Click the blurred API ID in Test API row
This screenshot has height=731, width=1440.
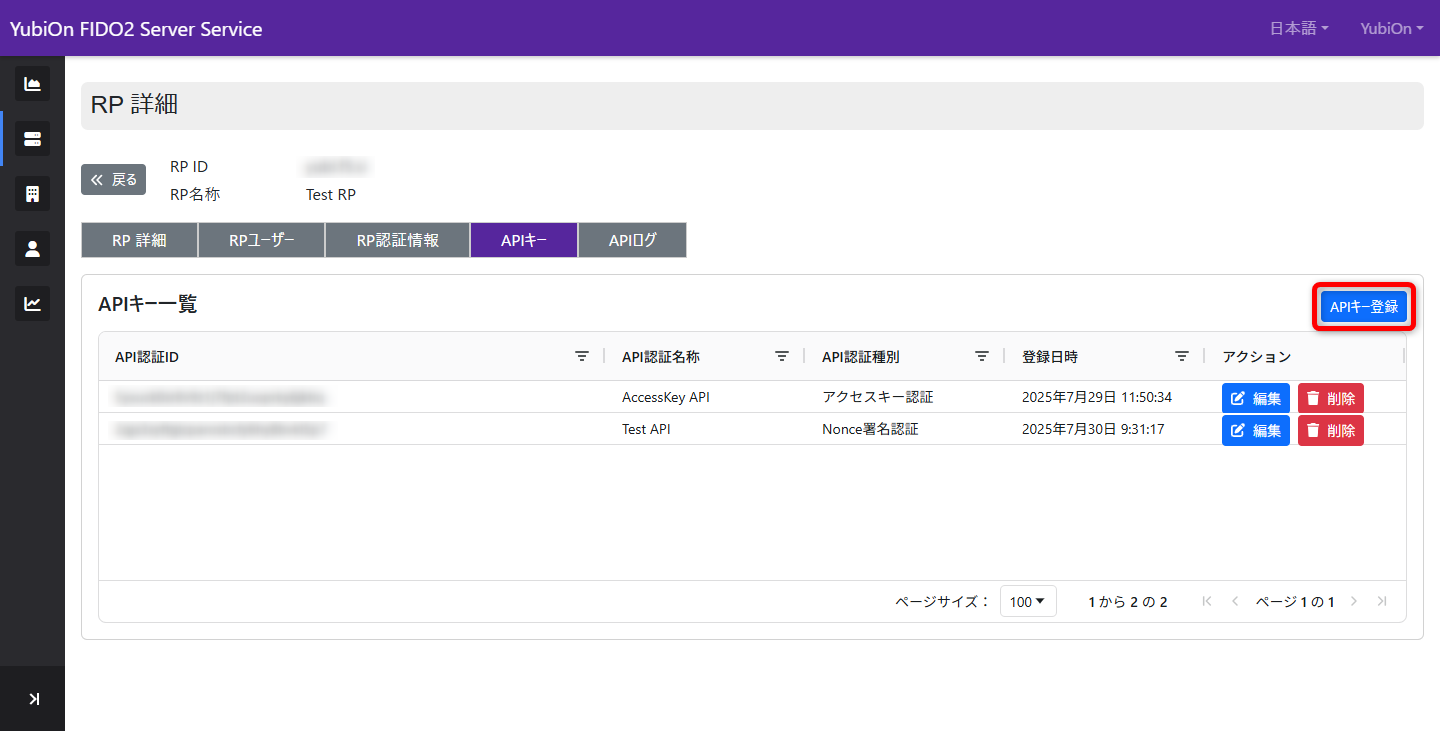[x=221, y=429]
